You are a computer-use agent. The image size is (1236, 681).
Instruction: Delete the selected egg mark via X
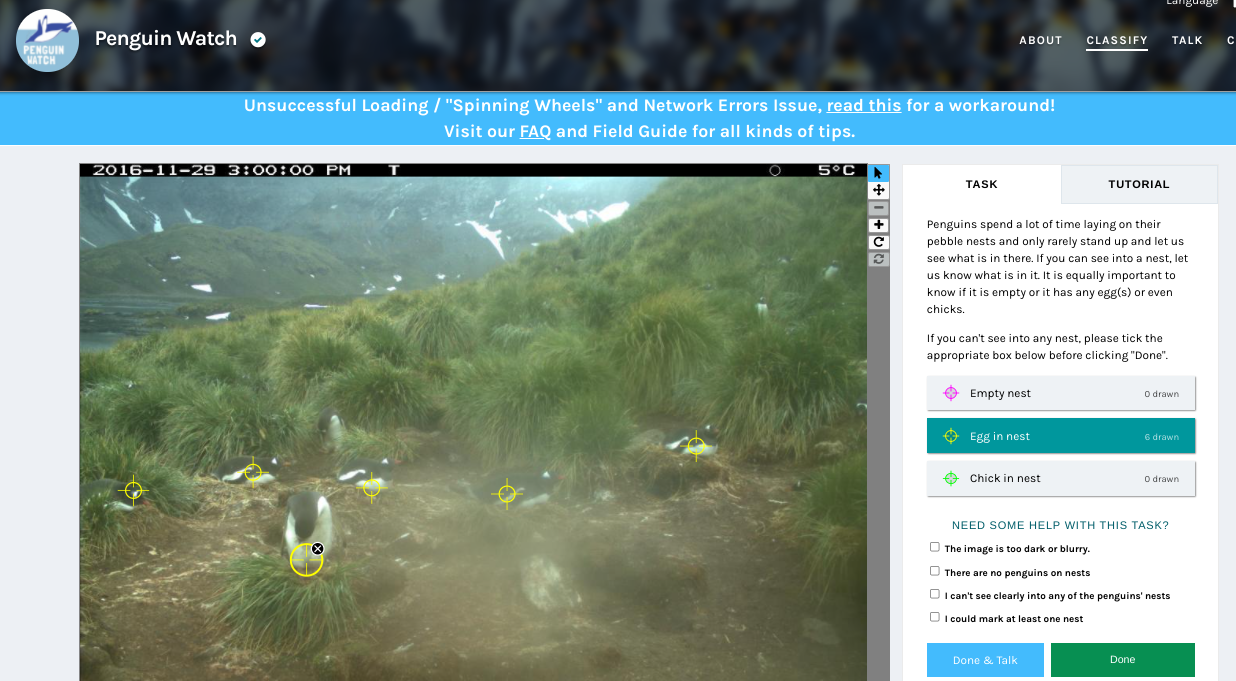317,548
